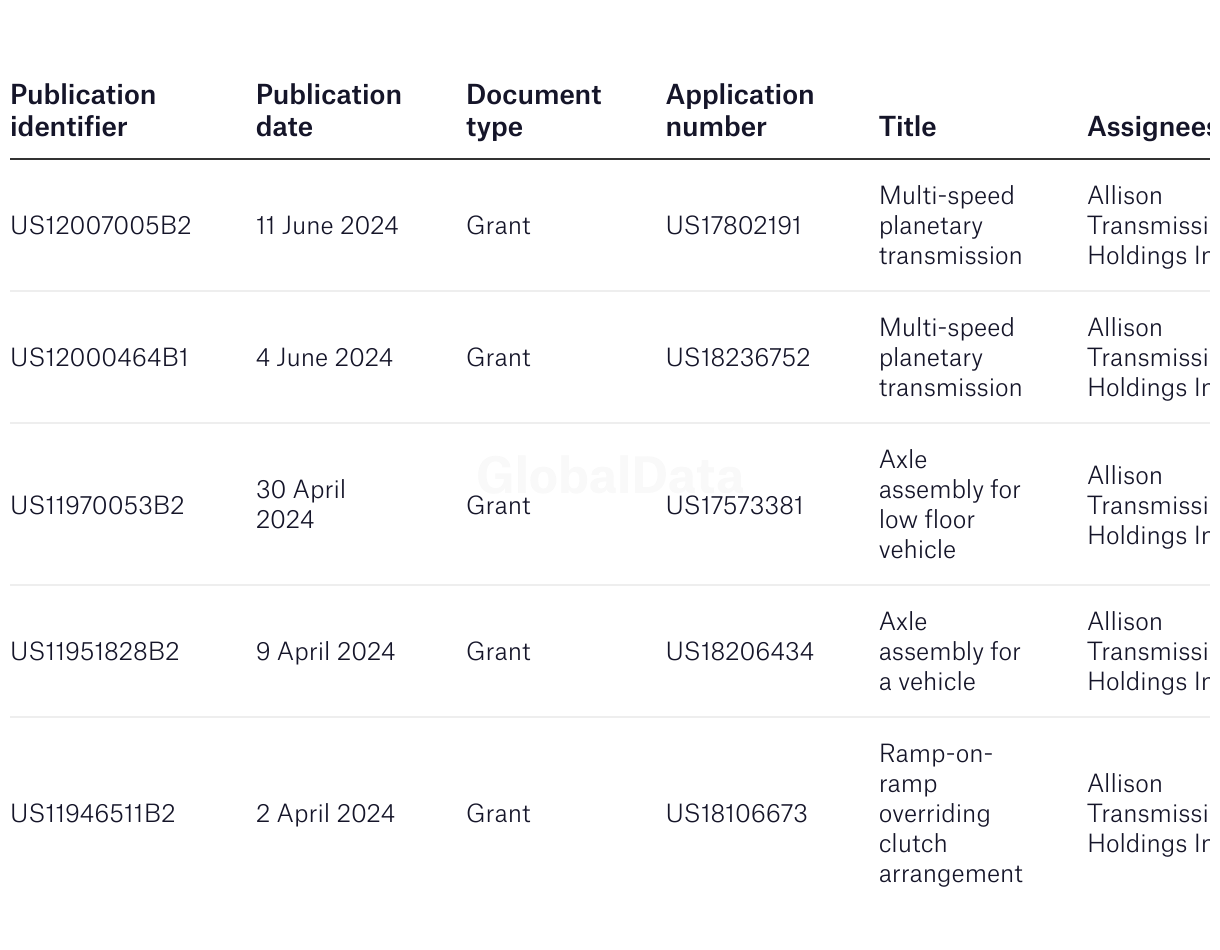Image resolution: width=1220 pixels, height=950 pixels.
Task: Click the Publication date column header
Action: coord(328,110)
